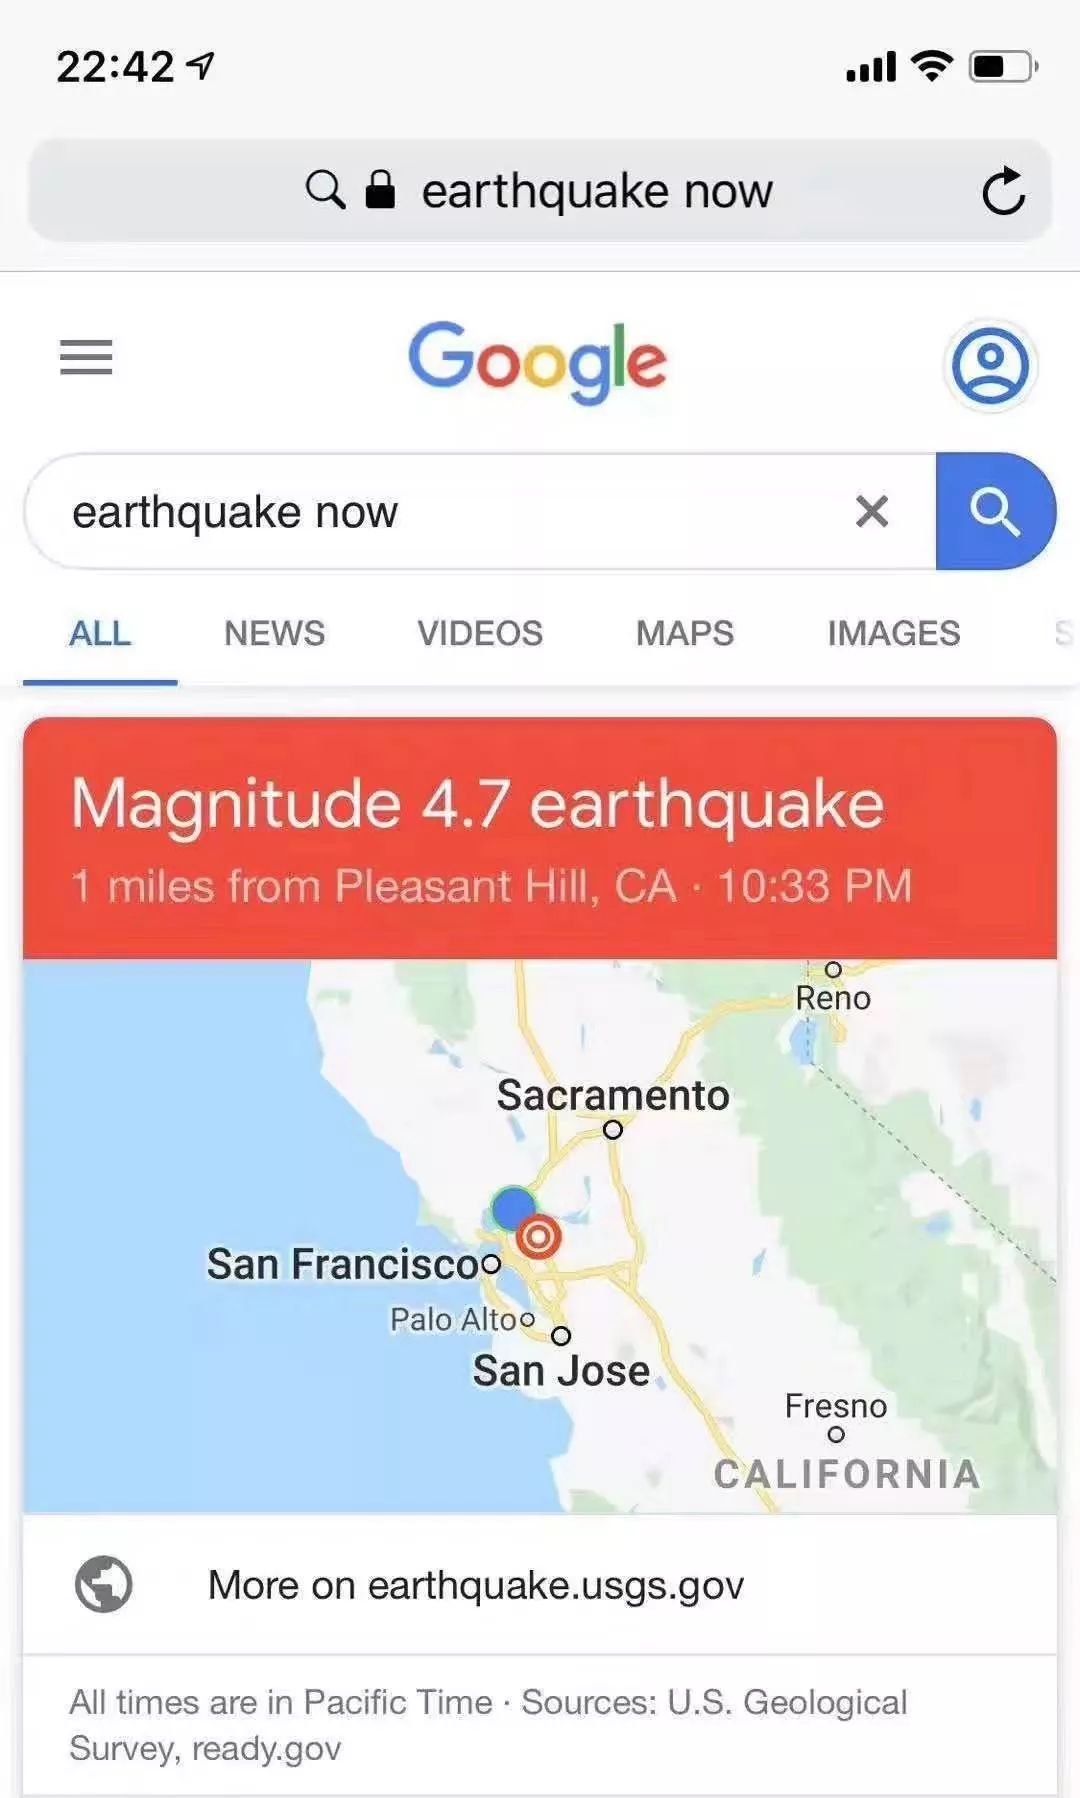Open the hamburger menu

pyautogui.click(x=86, y=357)
